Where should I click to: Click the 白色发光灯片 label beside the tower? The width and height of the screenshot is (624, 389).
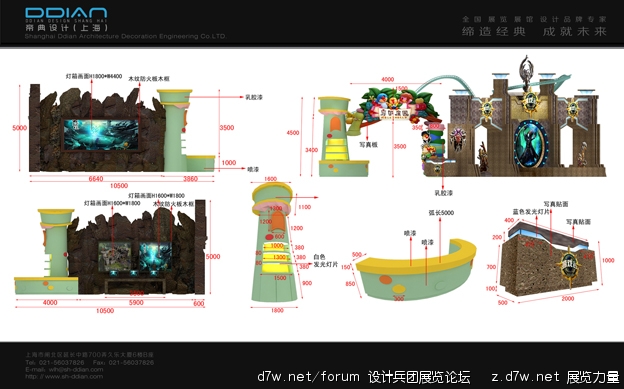tap(326, 261)
